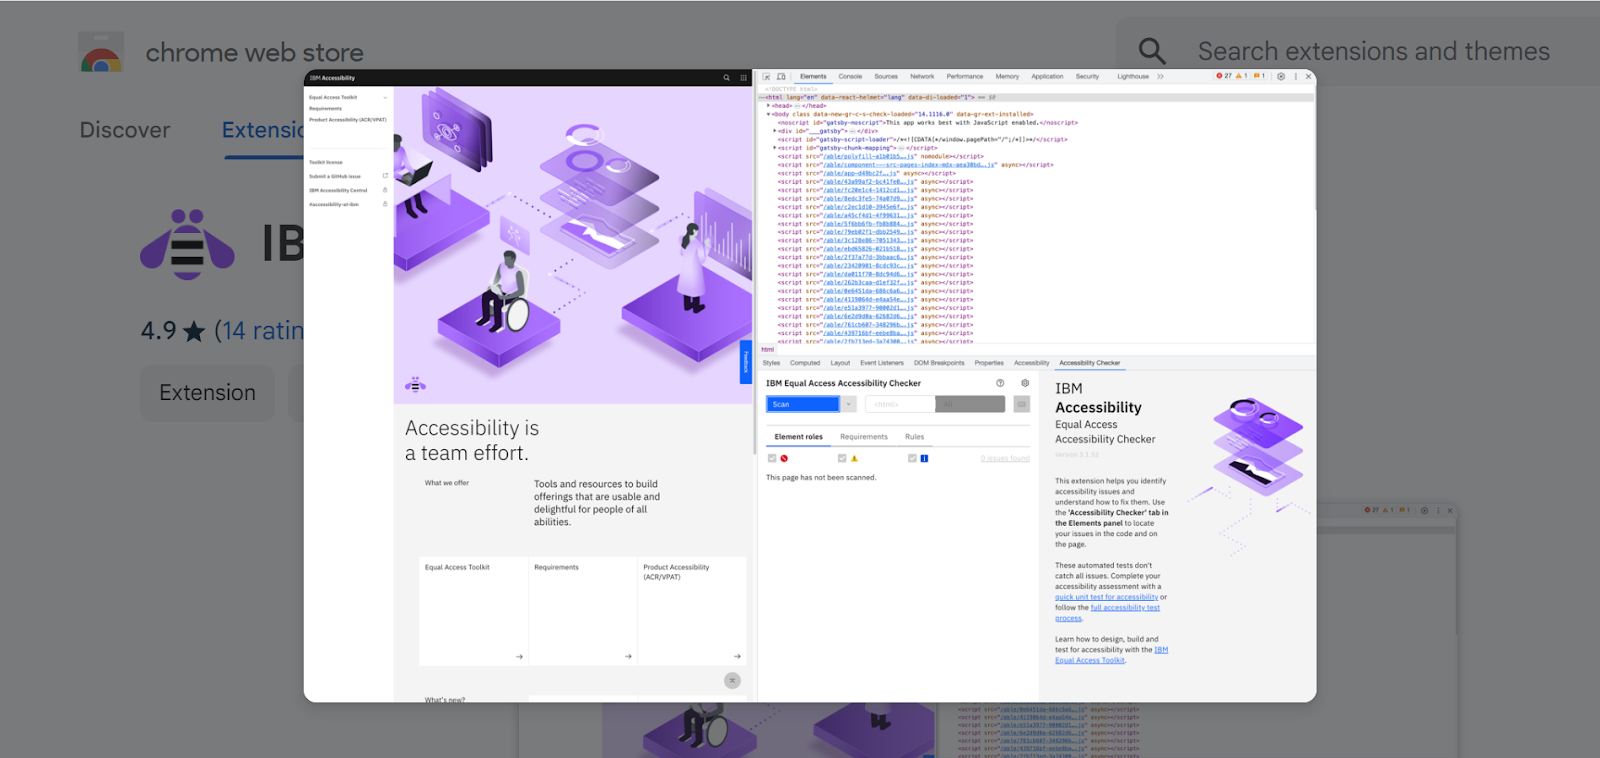This screenshot has width=1600, height=758.
Task: Click the blue vertical Feedback tab on IBM page
Action: 745,362
